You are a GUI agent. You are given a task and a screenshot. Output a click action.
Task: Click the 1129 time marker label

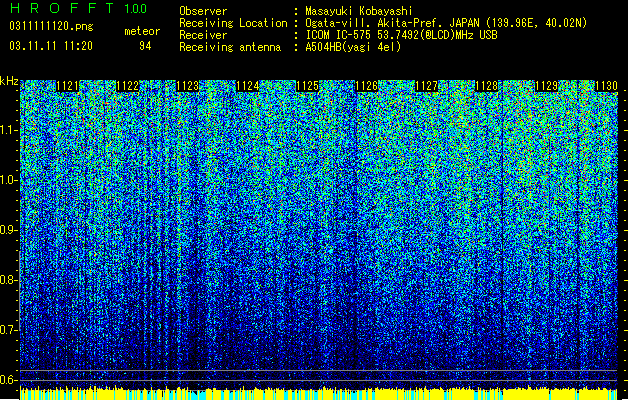click(x=546, y=86)
